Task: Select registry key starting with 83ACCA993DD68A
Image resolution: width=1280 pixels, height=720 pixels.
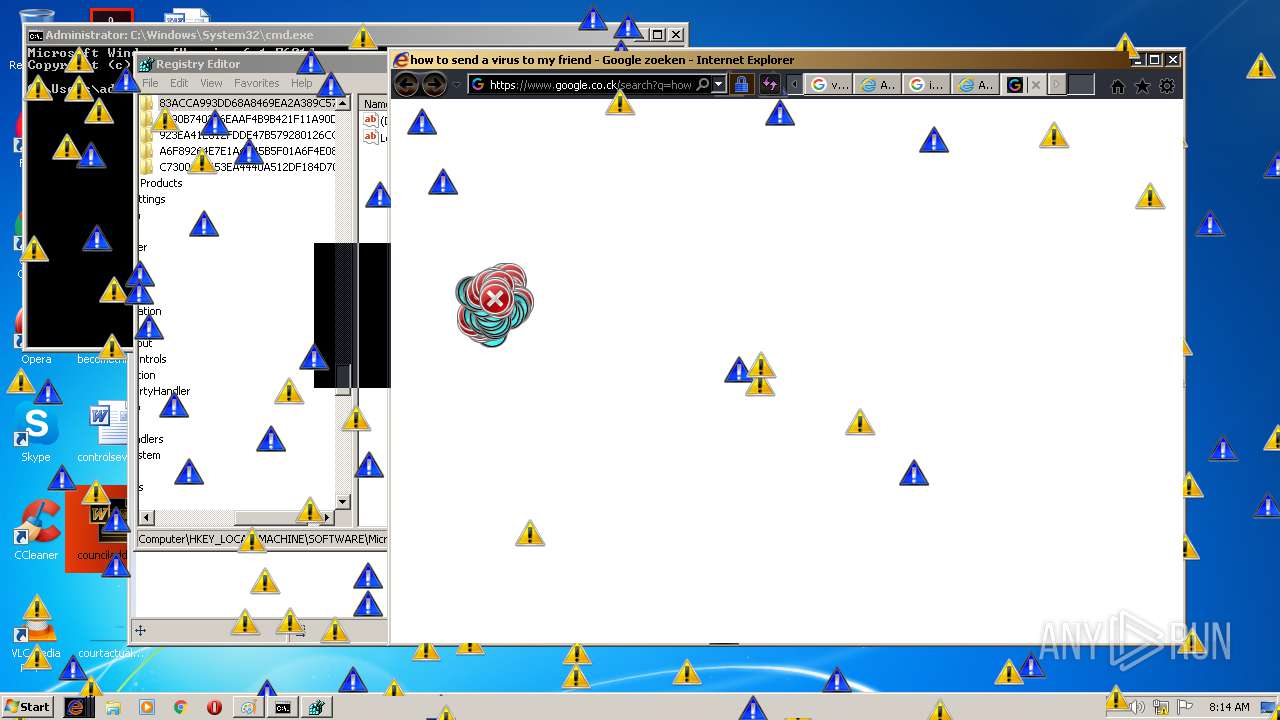Action: click(247, 103)
